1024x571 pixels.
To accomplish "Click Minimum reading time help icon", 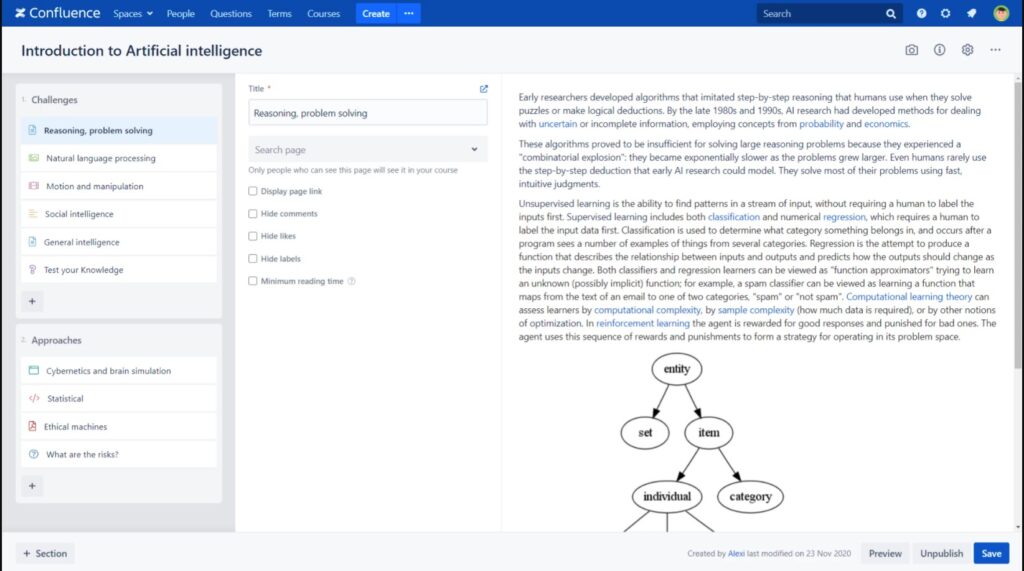I will click(351, 281).
